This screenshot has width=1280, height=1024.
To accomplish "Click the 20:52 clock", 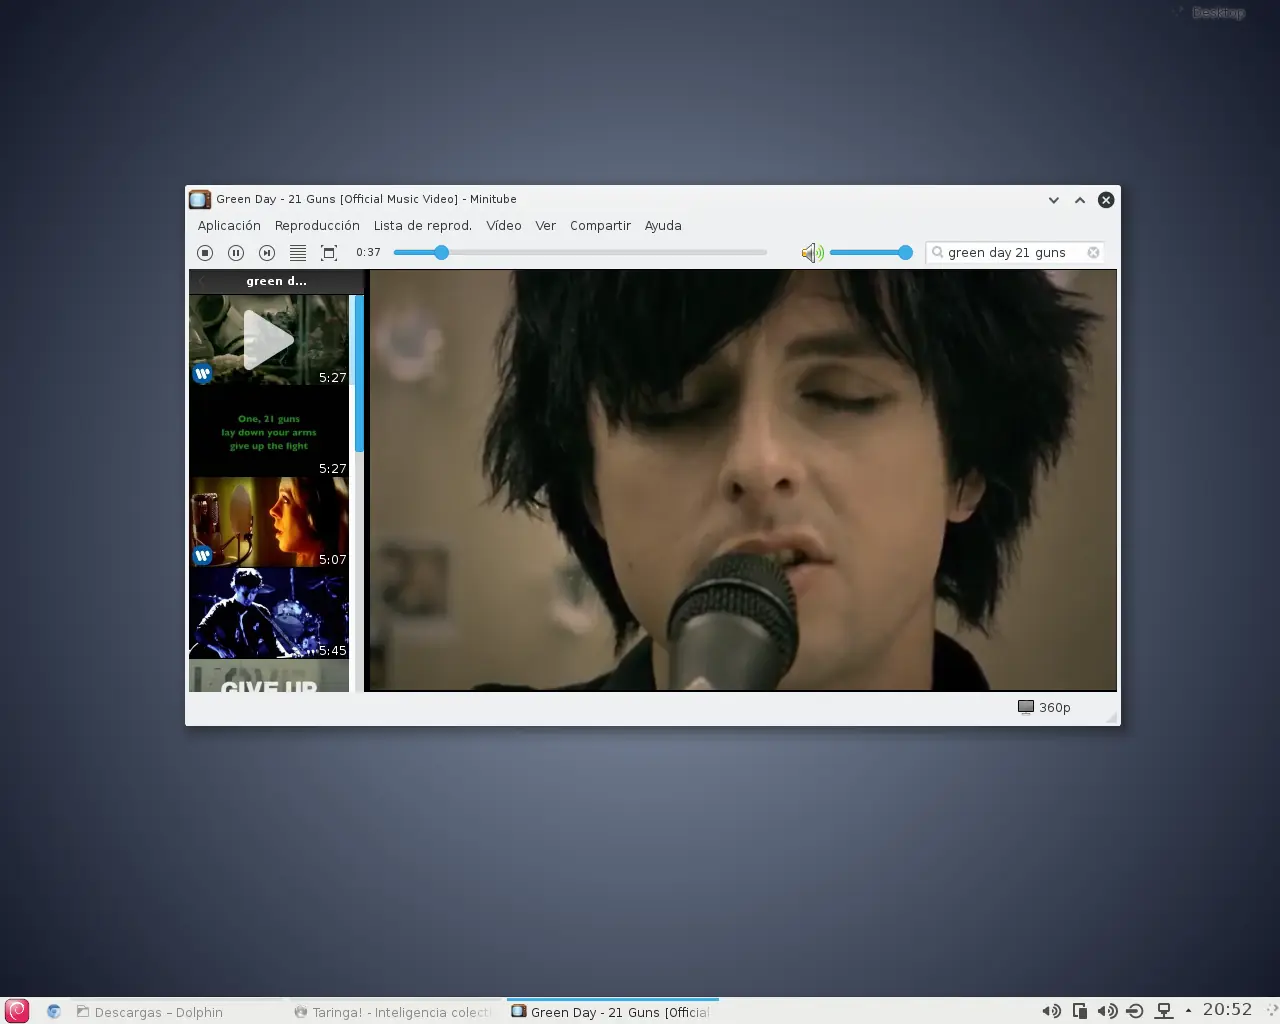I will click(1227, 1010).
